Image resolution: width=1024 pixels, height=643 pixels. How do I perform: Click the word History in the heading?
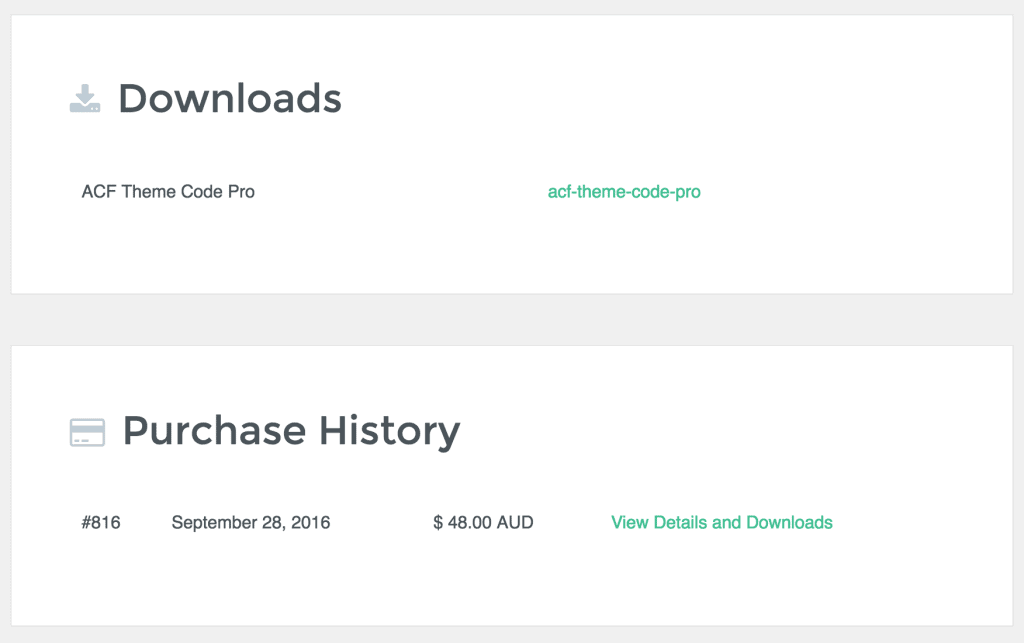[389, 431]
